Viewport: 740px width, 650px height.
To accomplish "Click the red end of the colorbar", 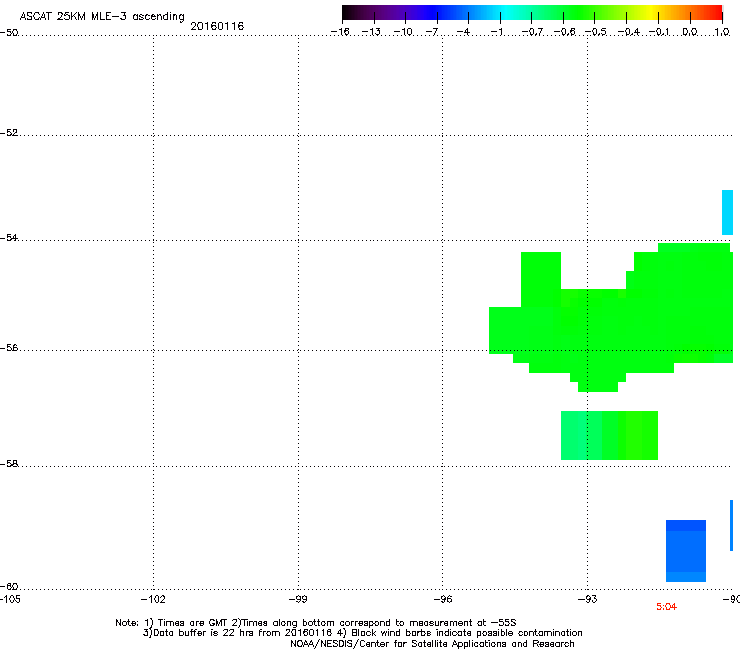I will click(715, 12).
